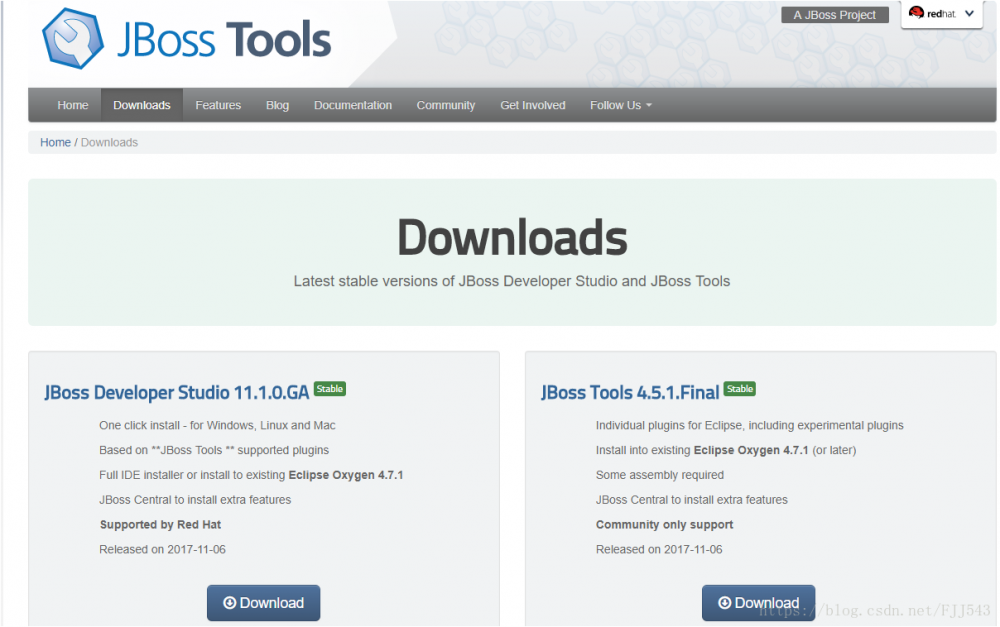Screen dimensions: 1000x627
Task: Go to the Features menu item
Action: point(218,105)
